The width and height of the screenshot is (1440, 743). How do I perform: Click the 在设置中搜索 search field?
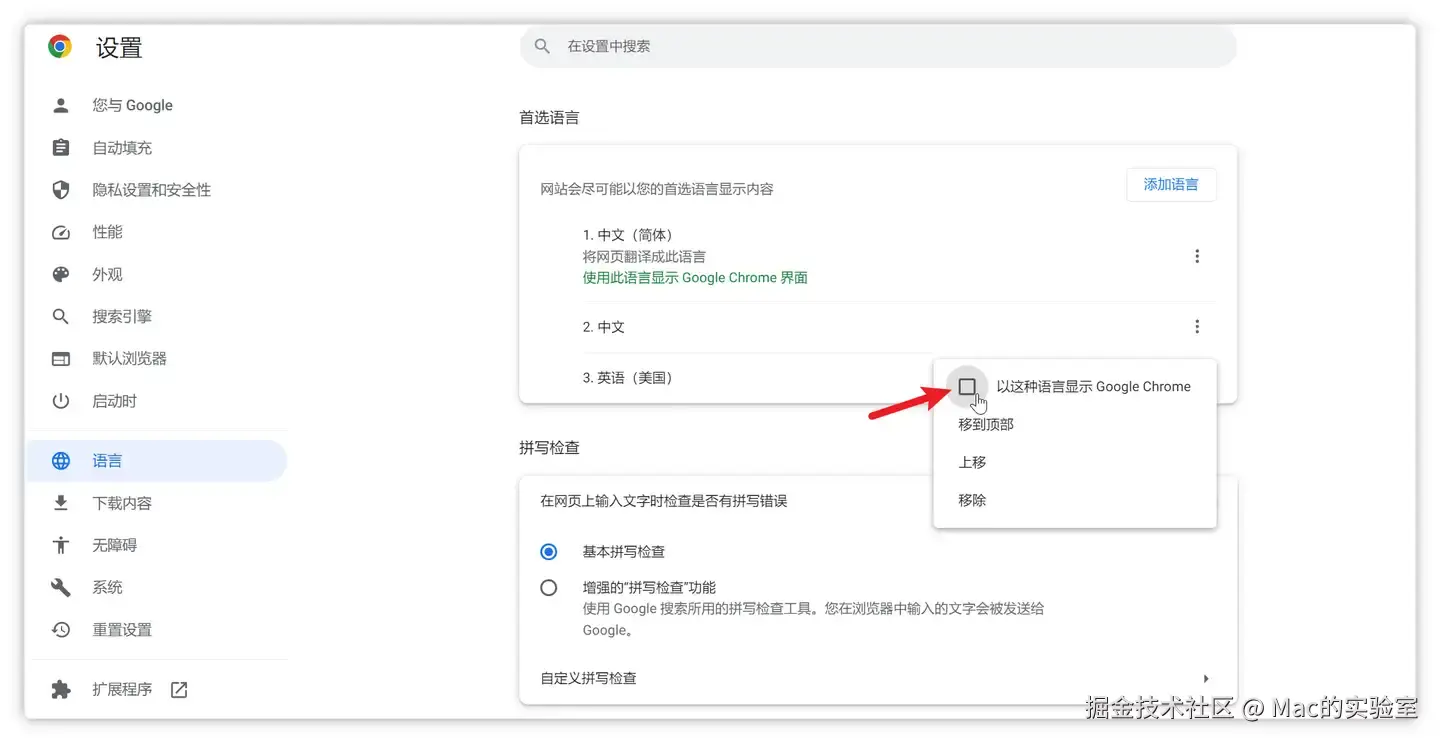878,46
